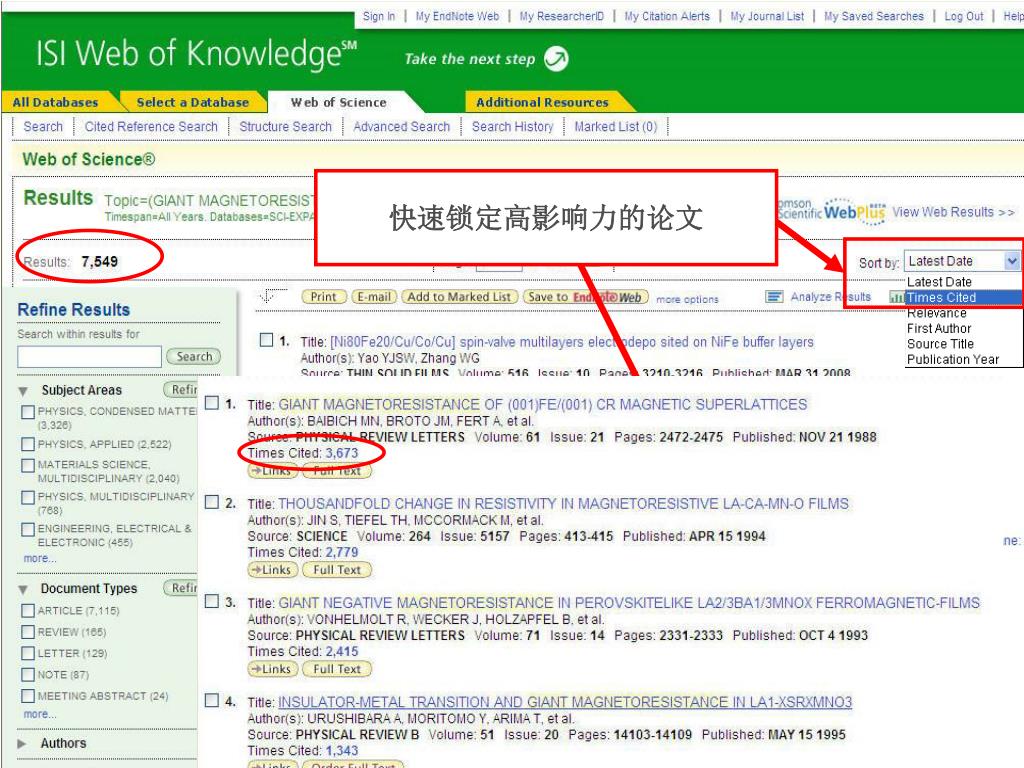Image resolution: width=1024 pixels, height=768 pixels.
Task: Switch to Select a Database tab
Action: 193,102
